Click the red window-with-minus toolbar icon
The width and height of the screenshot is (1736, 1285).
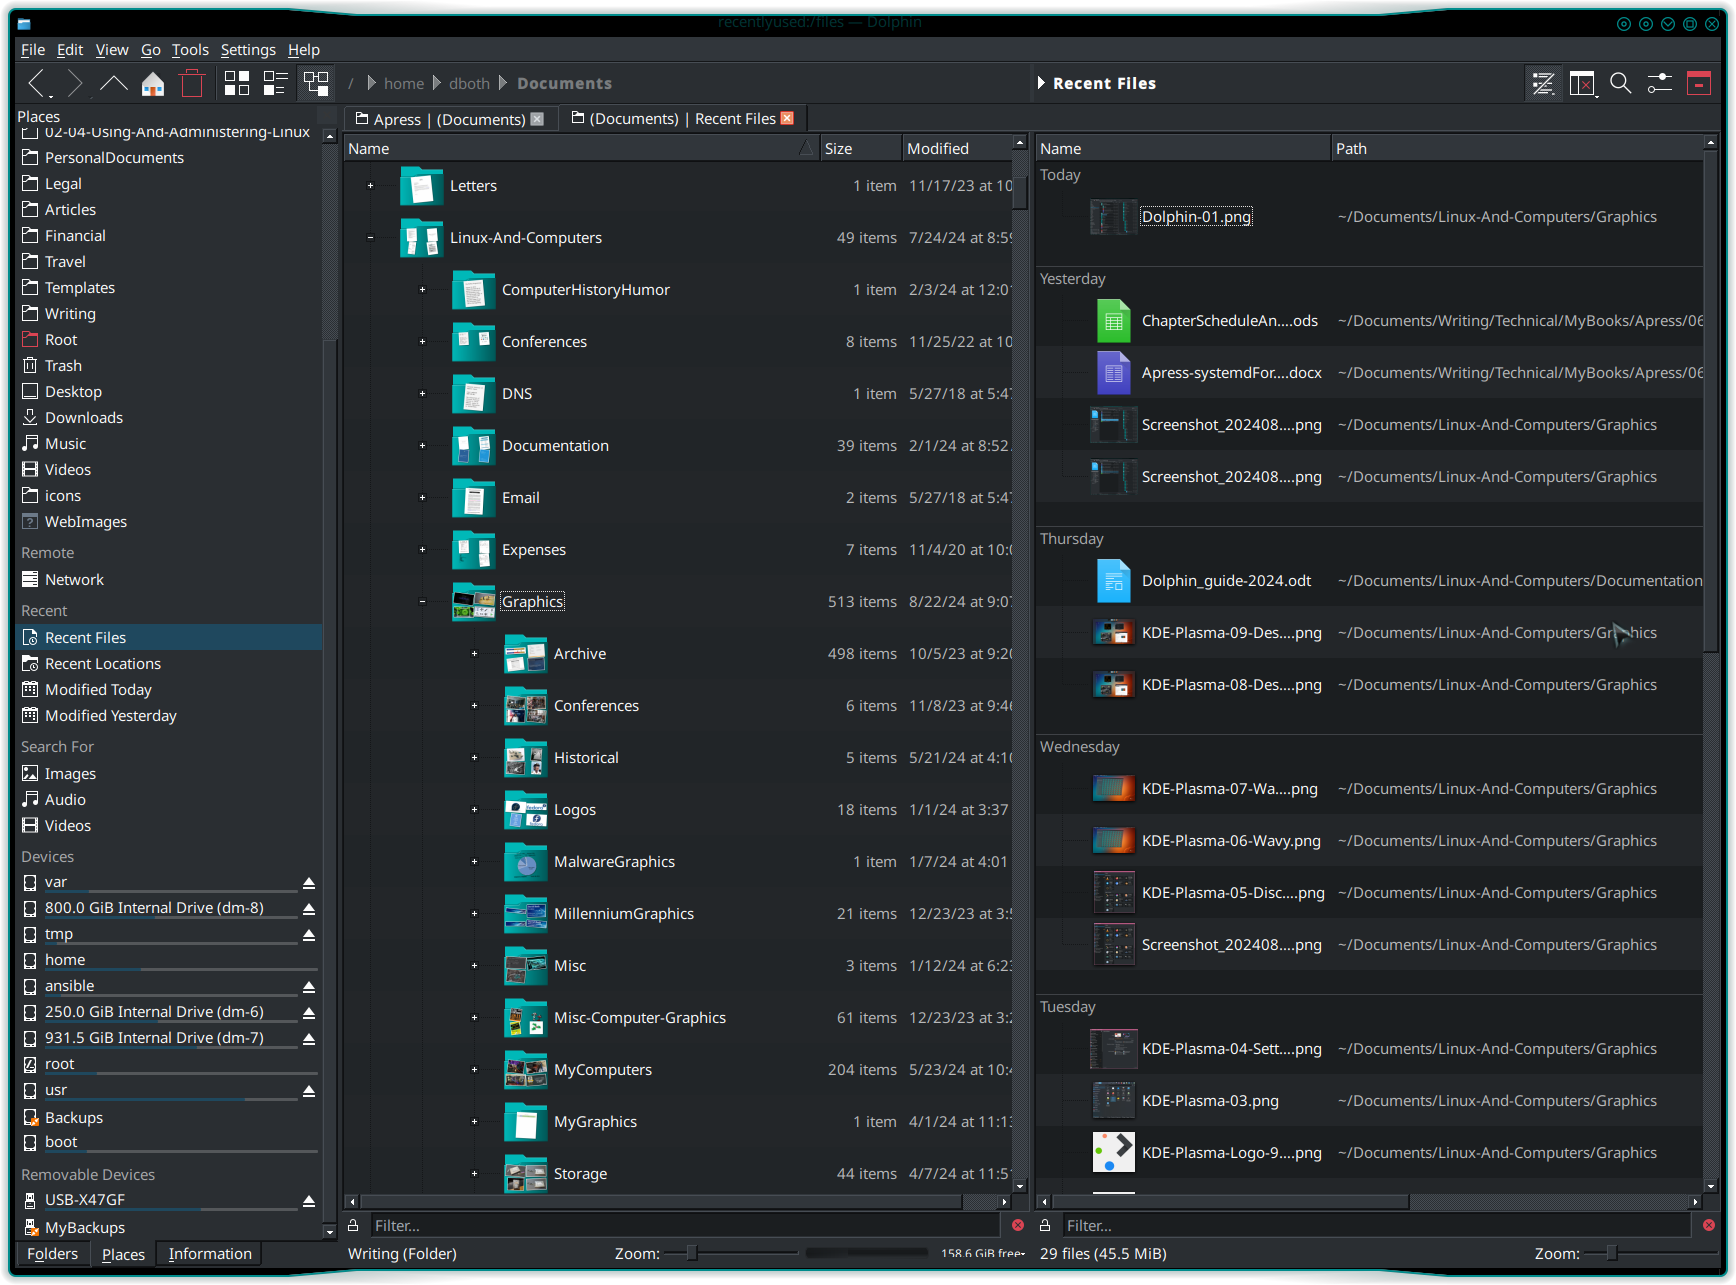[1699, 84]
